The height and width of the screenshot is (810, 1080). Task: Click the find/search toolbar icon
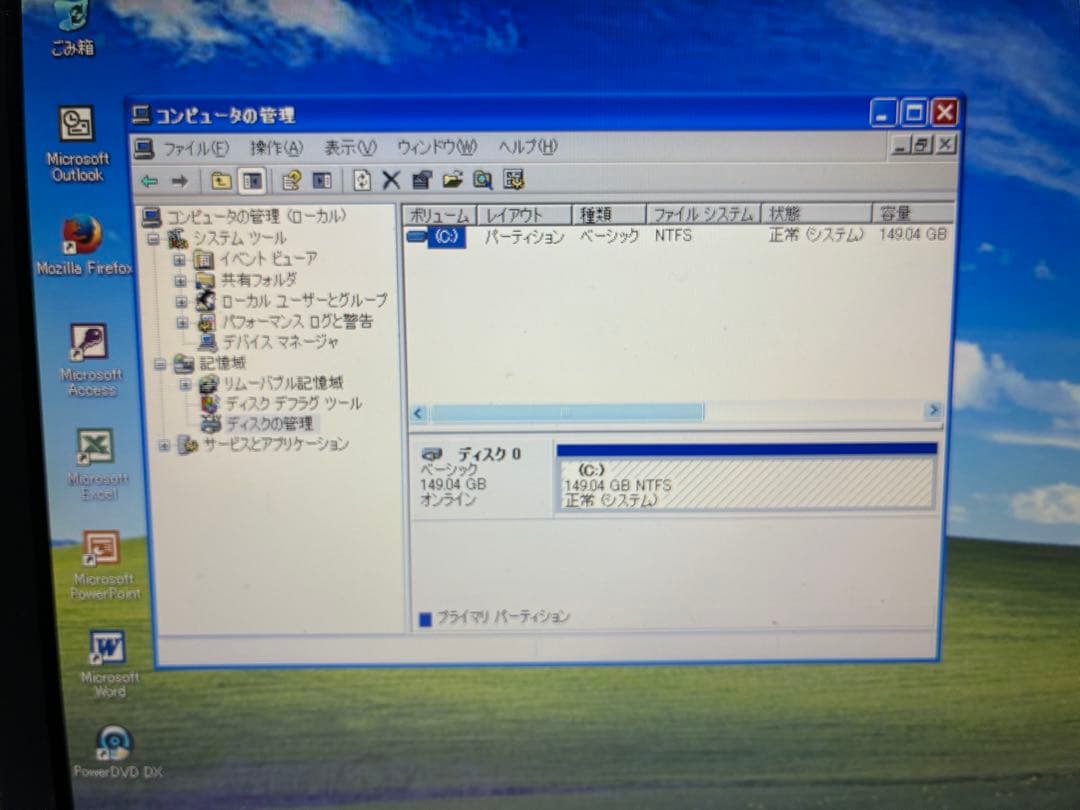481,180
